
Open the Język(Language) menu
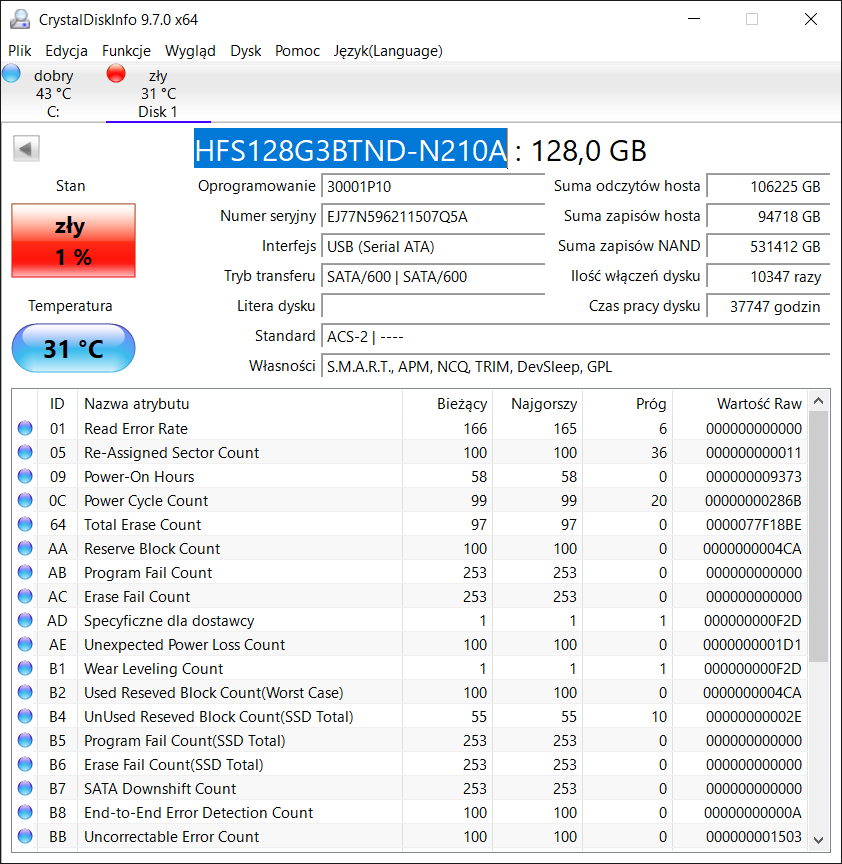click(x=388, y=51)
